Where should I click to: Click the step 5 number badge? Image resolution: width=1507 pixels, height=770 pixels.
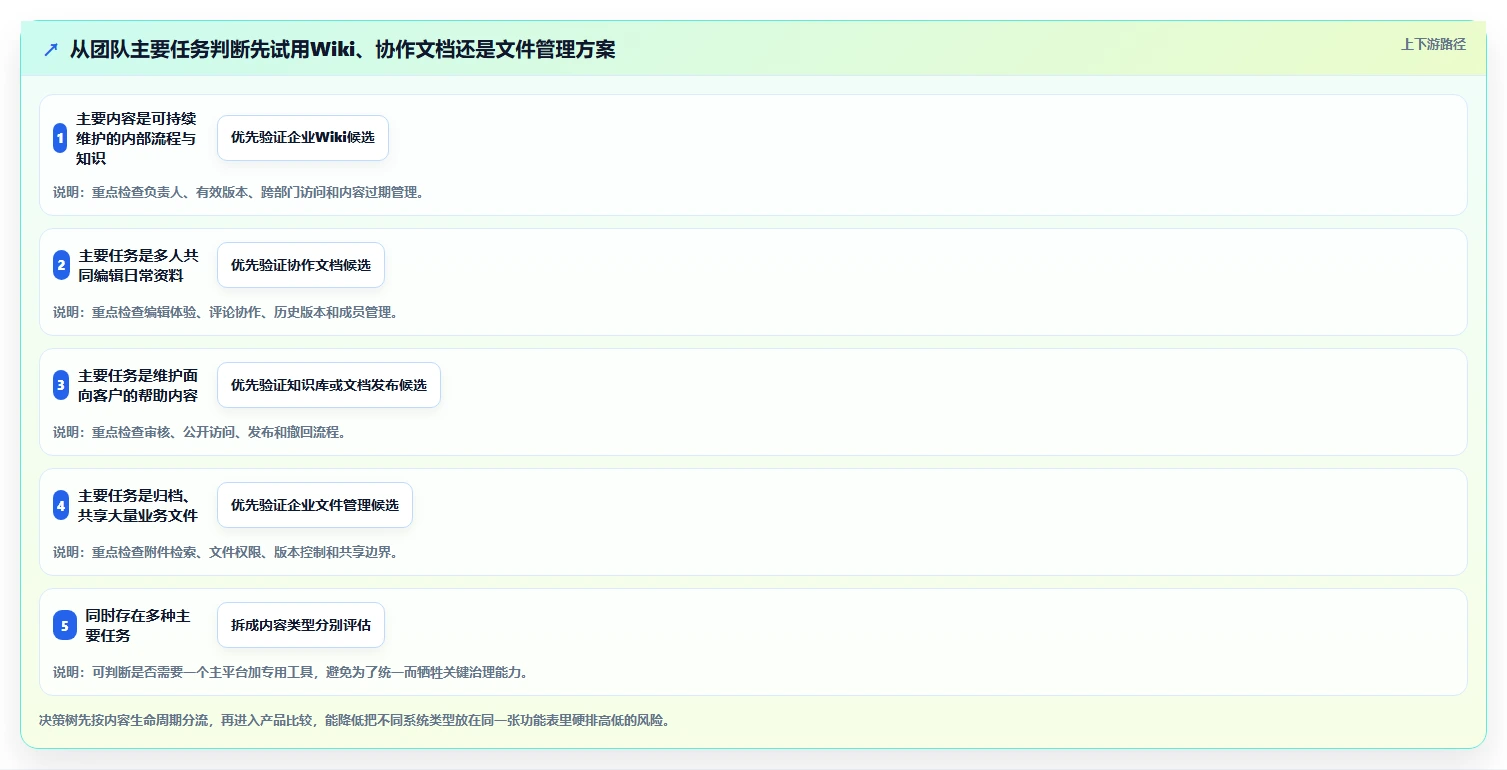pyautogui.click(x=65, y=625)
